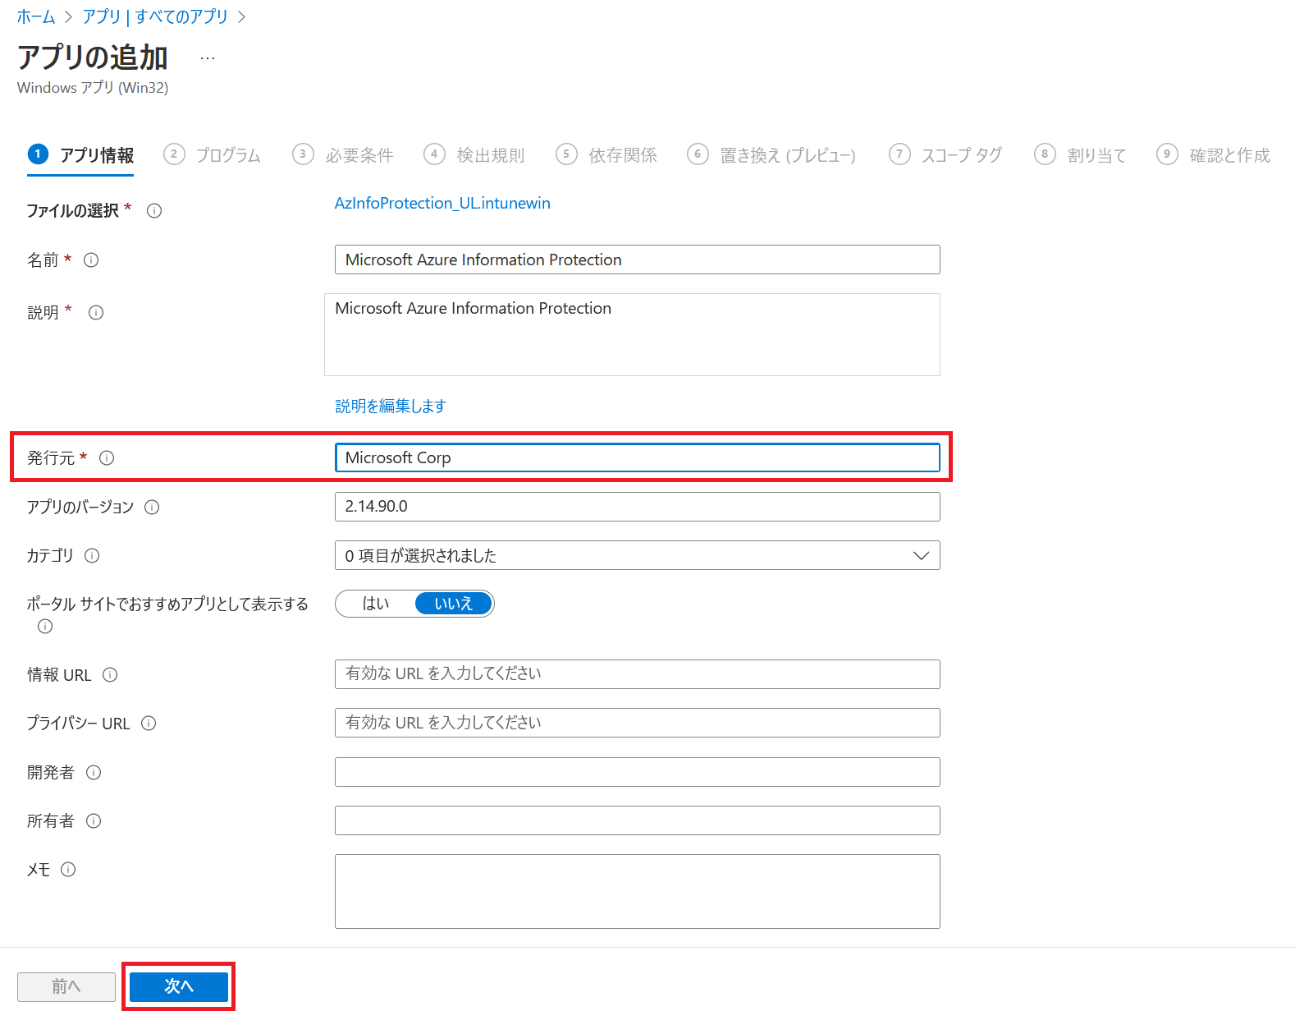Open the アプリ情報 step tab
The height and width of the screenshot is (1011, 1295).
coord(81,155)
